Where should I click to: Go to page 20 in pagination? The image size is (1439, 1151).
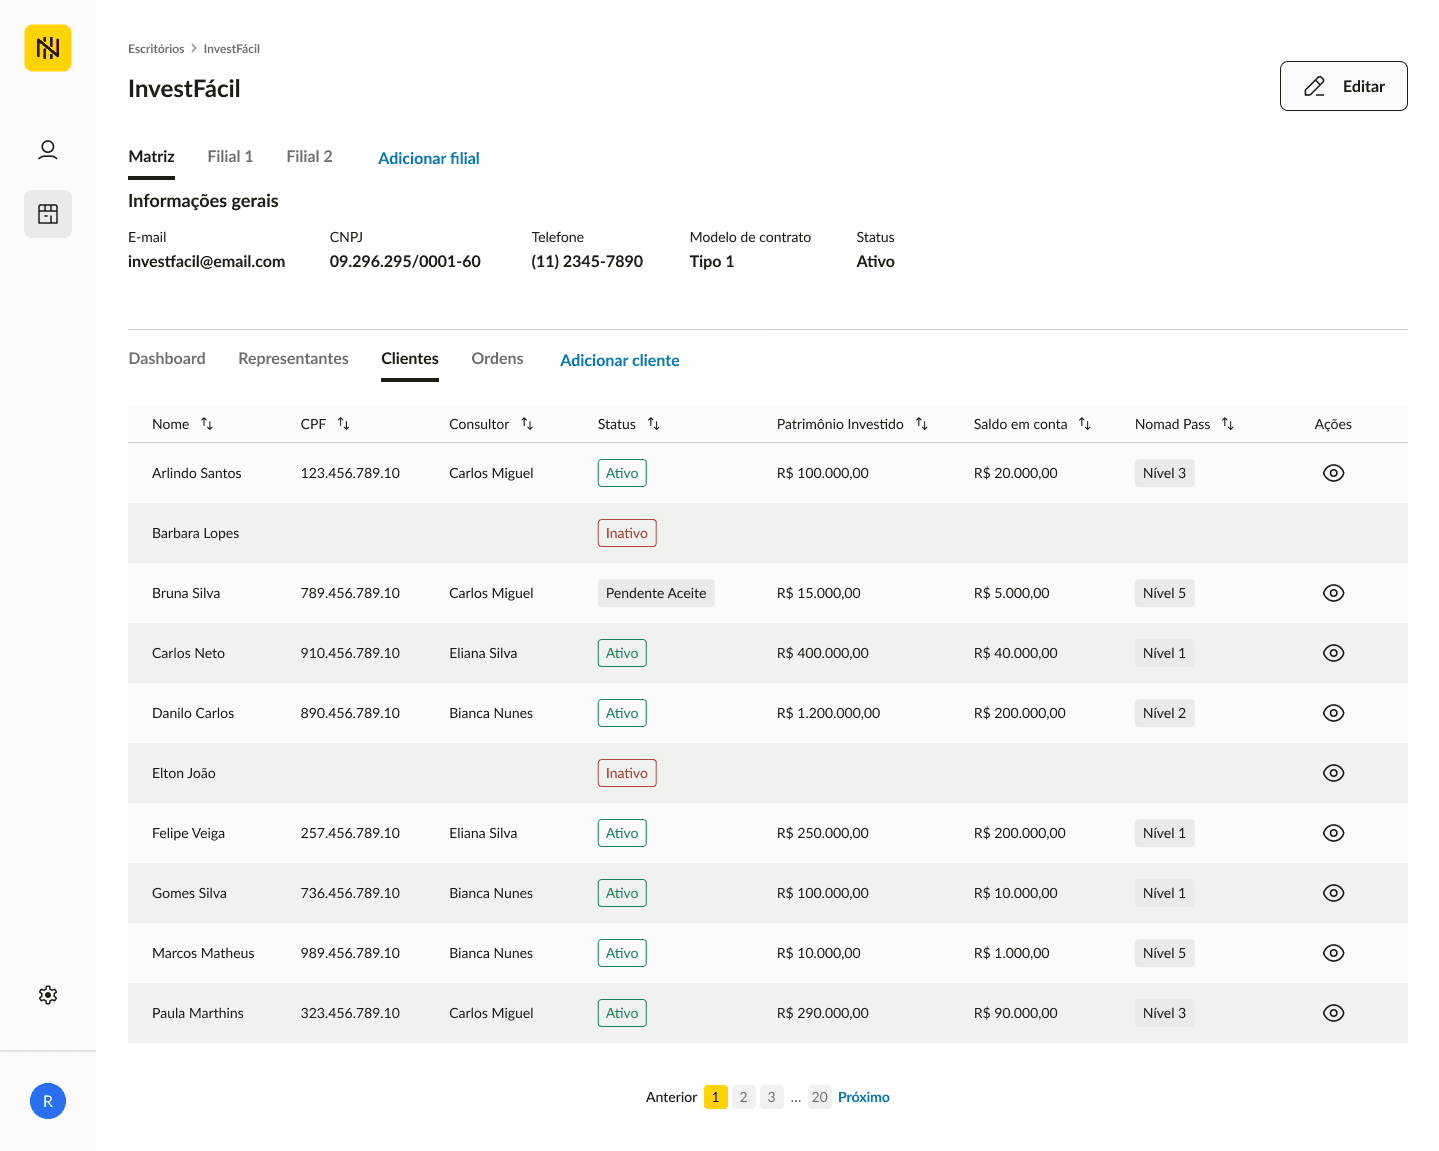(820, 1097)
